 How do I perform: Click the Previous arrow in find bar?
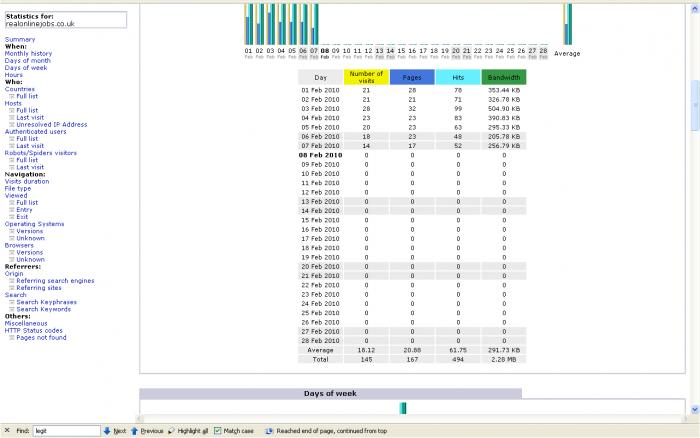pos(134,431)
